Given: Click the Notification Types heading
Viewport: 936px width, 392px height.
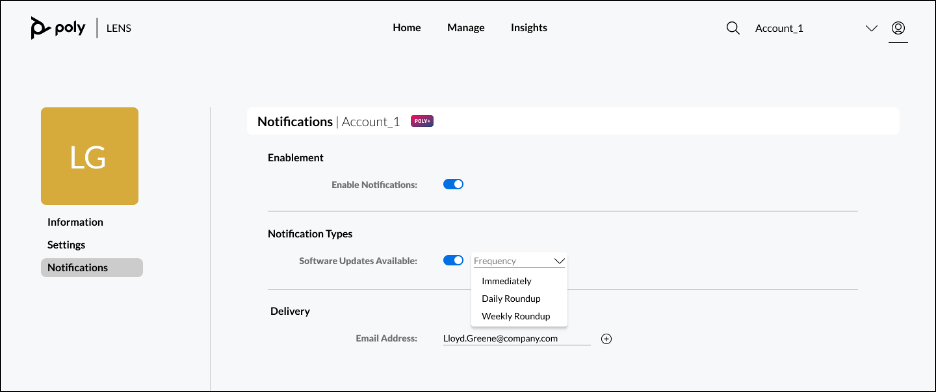Looking at the screenshot, I should [x=310, y=233].
